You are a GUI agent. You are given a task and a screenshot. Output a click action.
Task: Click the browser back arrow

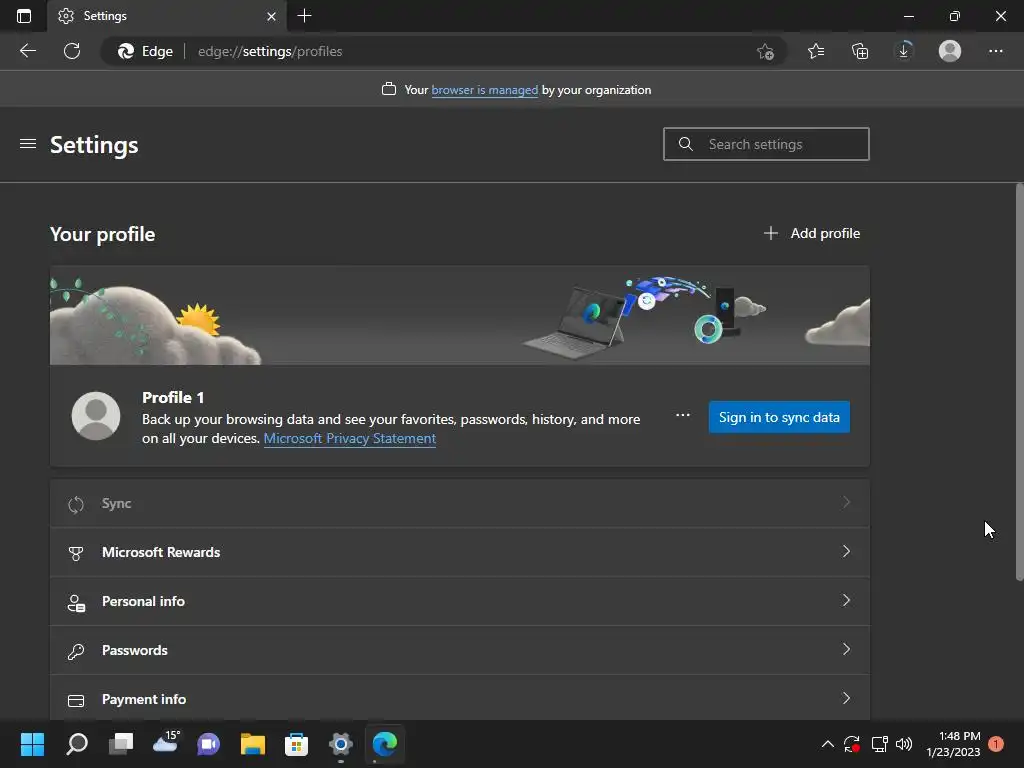[x=27, y=51]
